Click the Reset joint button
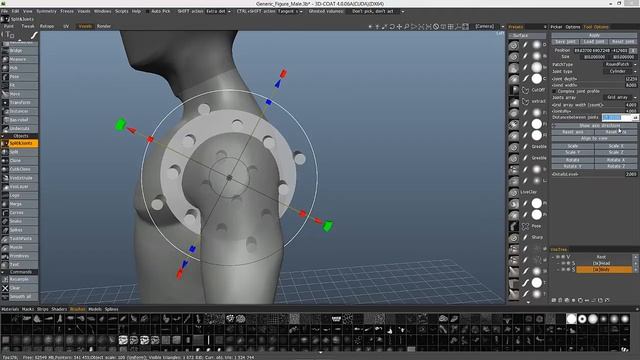Image resolution: width=640 pixels, height=360 pixels. point(623,42)
